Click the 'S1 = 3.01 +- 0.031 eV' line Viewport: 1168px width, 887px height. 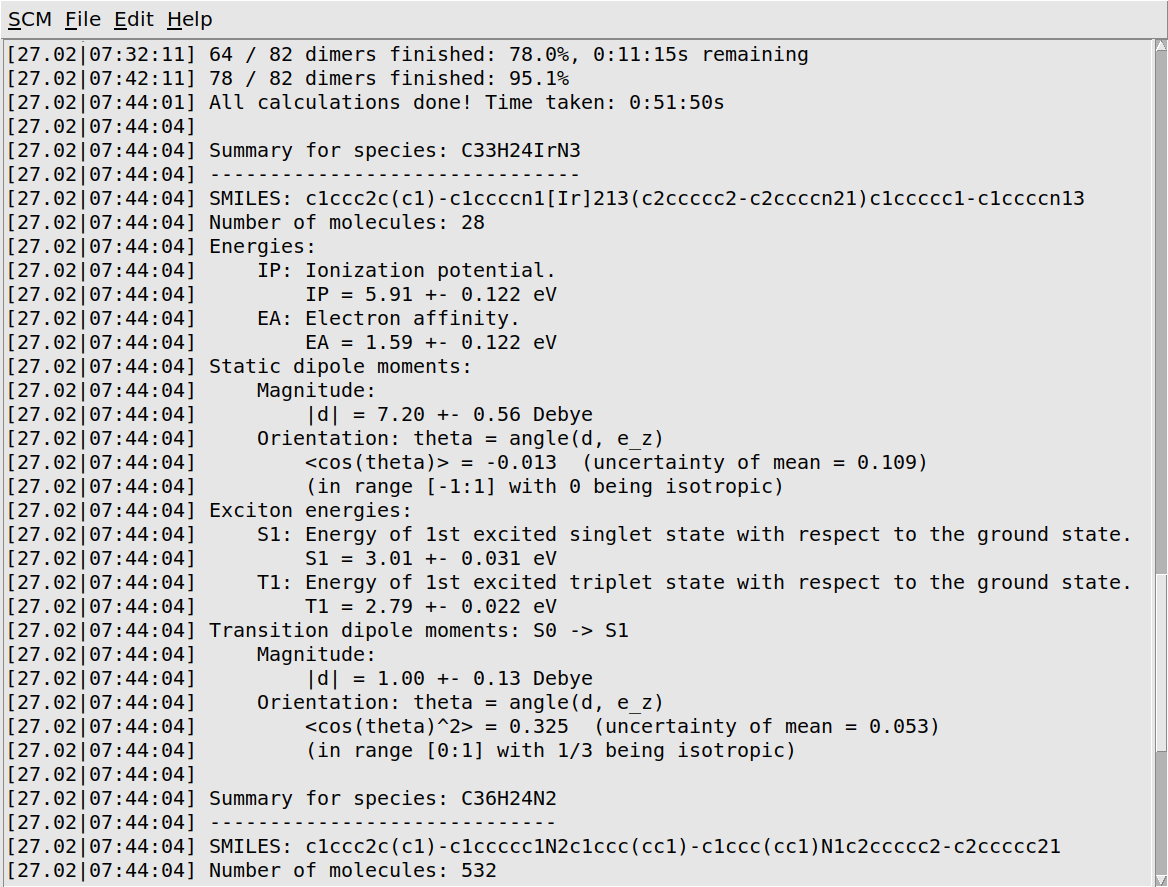pyautogui.click(x=430, y=558)
